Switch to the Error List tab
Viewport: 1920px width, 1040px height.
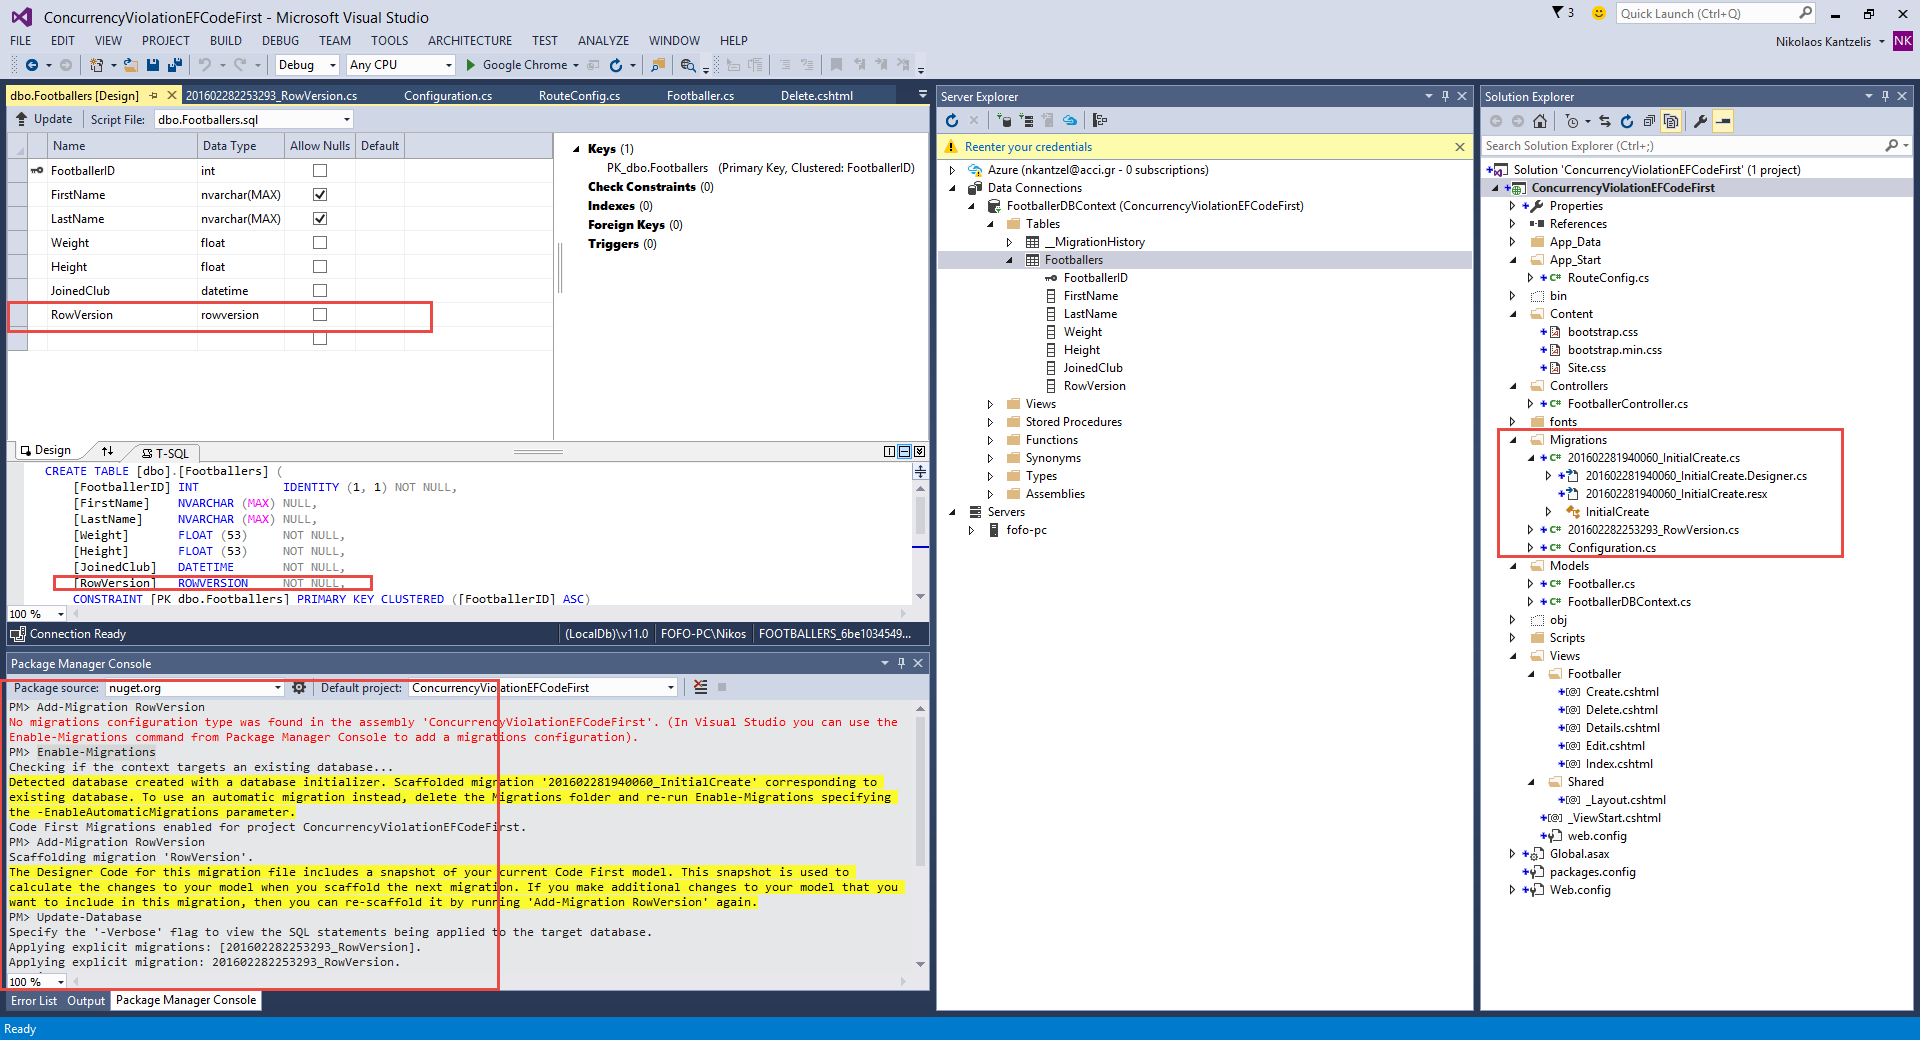(34, 1001)
